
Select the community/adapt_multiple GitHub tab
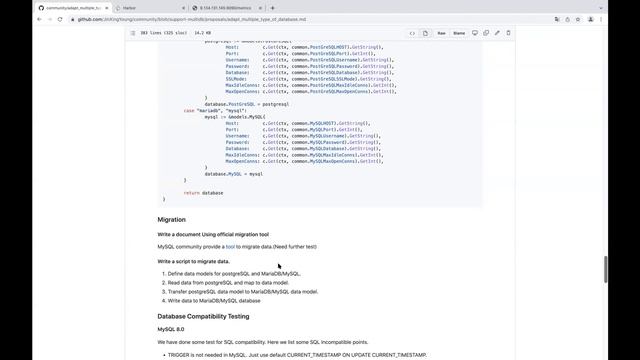[x=73, y=8]
